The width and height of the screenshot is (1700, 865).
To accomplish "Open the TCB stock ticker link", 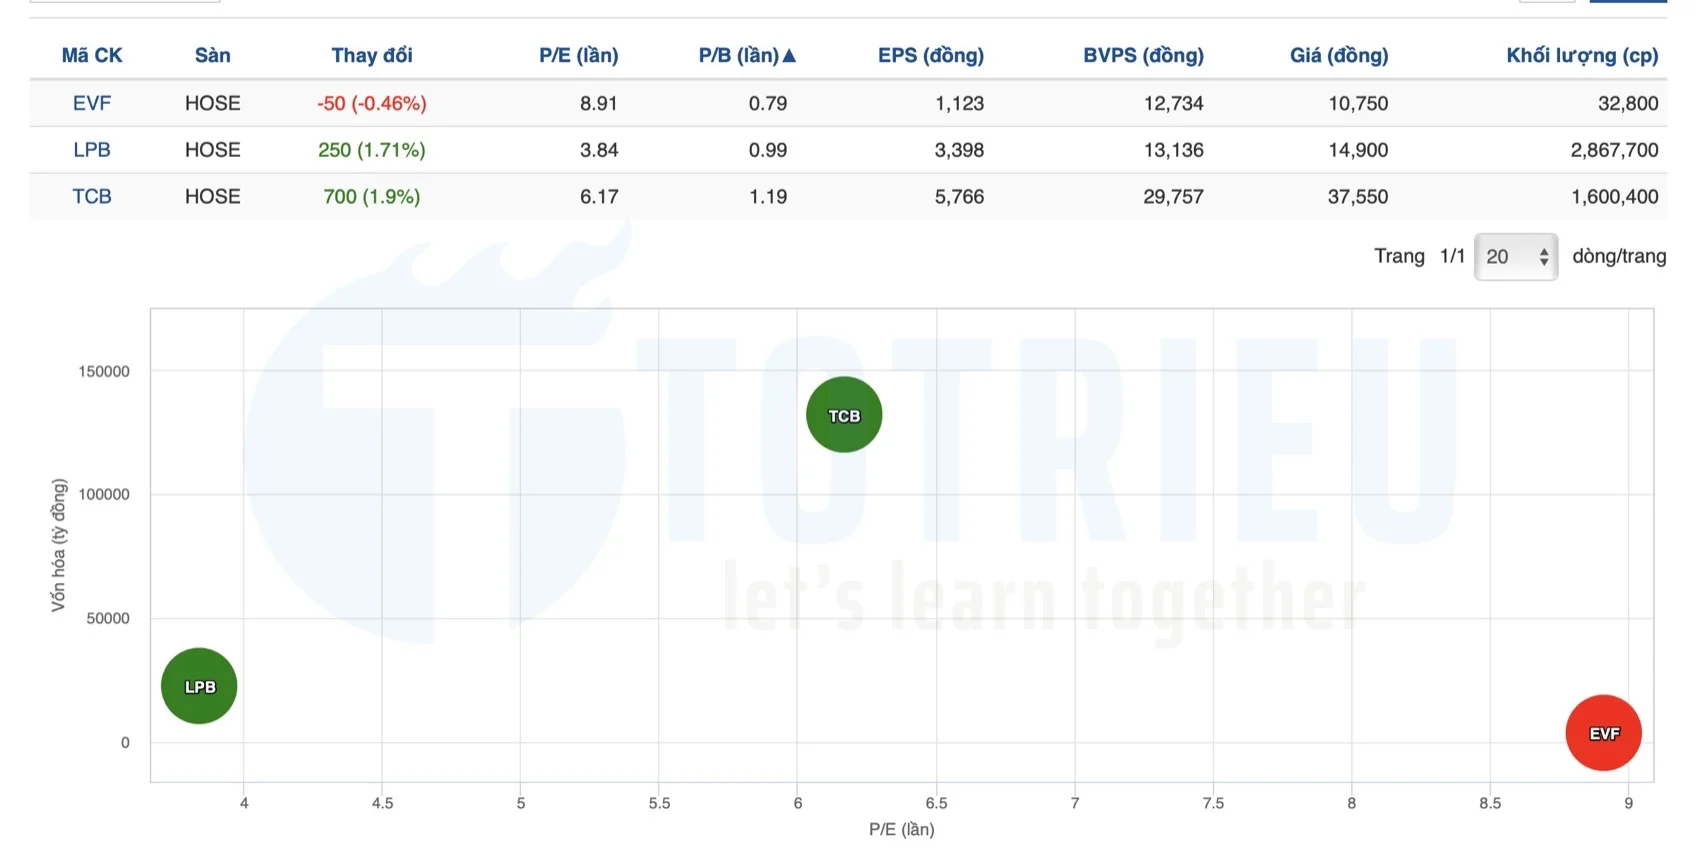I will 92,197.
